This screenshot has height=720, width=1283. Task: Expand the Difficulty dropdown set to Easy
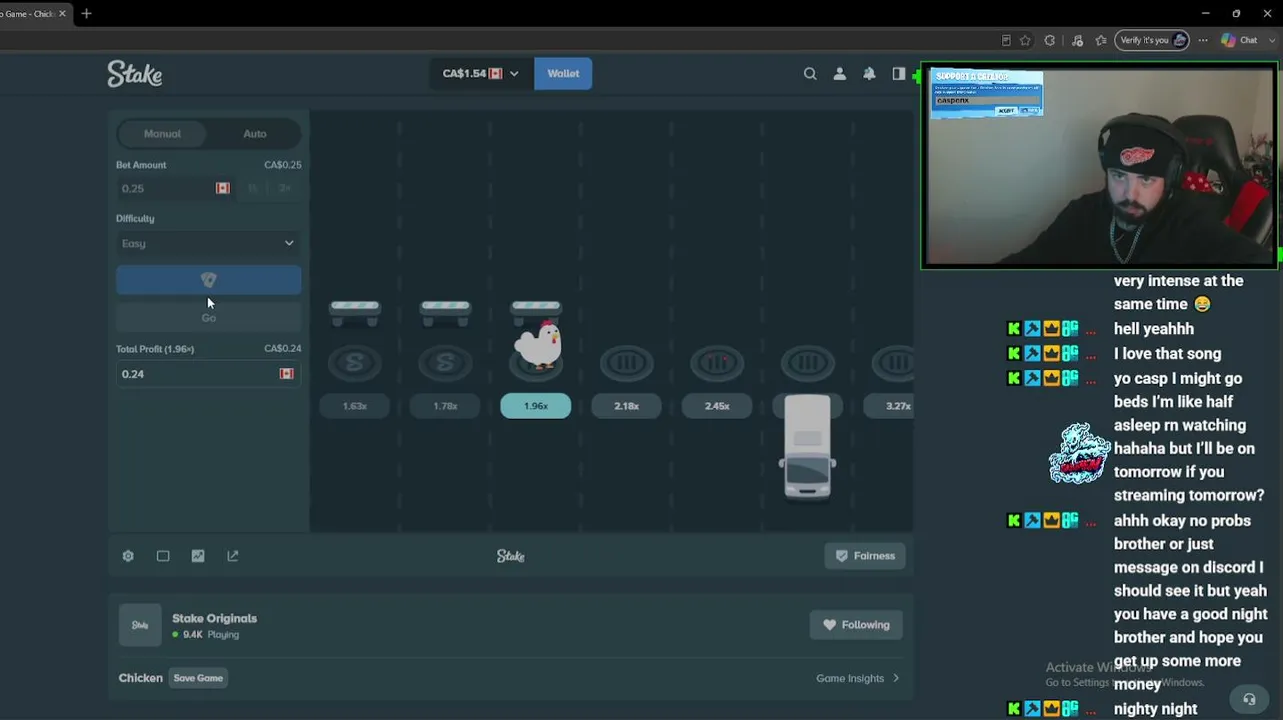tap(208, 243)
